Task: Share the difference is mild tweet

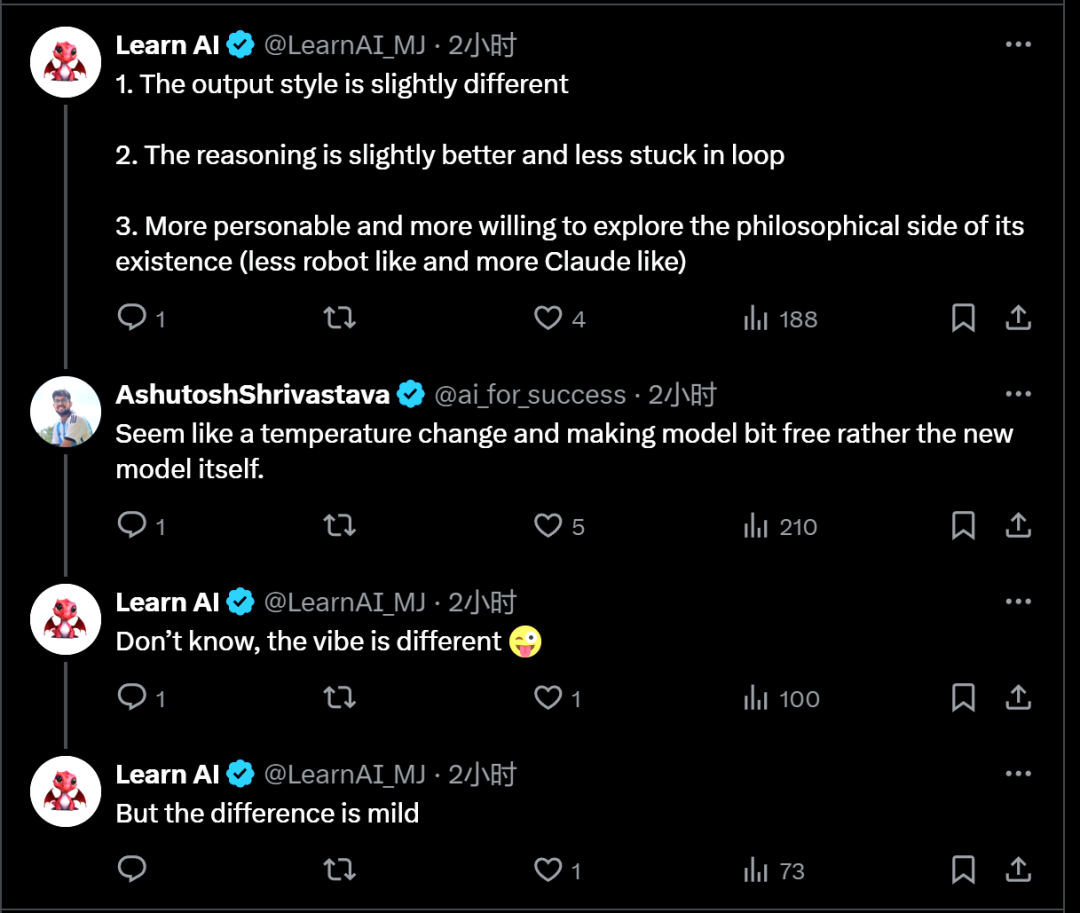Action: coord(1018,870)
